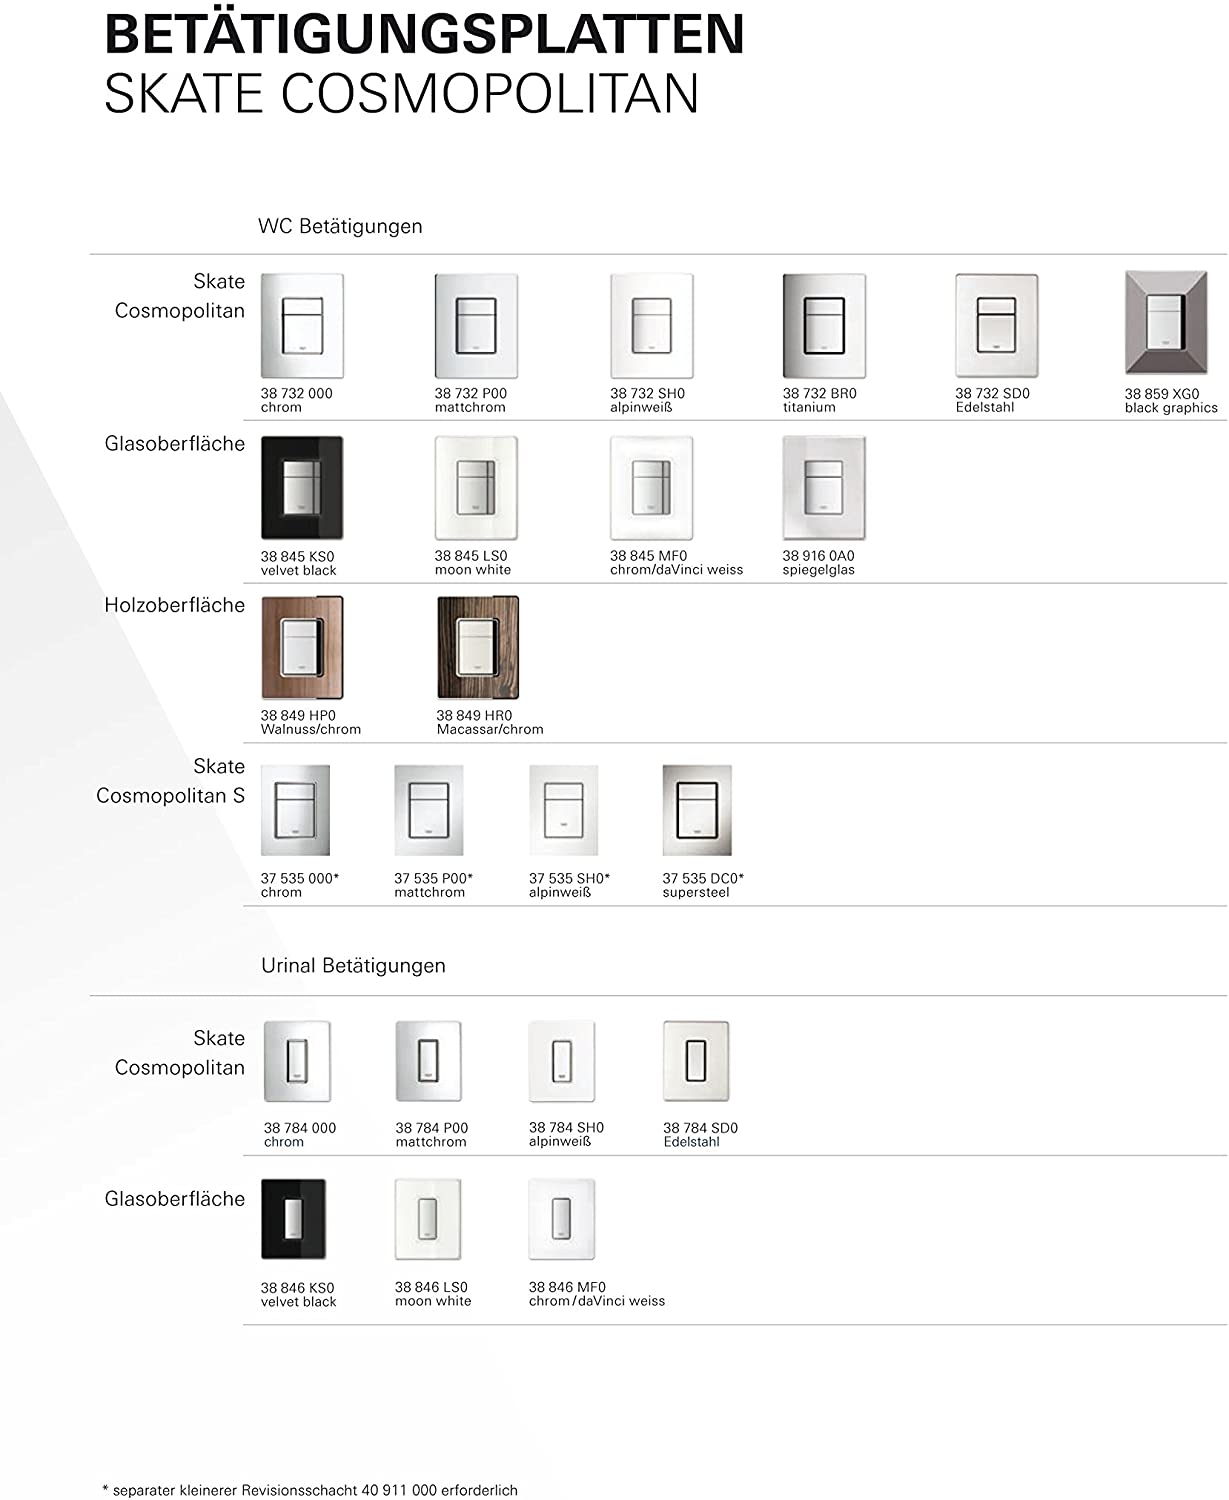Click the text '38 784 P00'
1229x1500 pixels.
click(432, 1128)
